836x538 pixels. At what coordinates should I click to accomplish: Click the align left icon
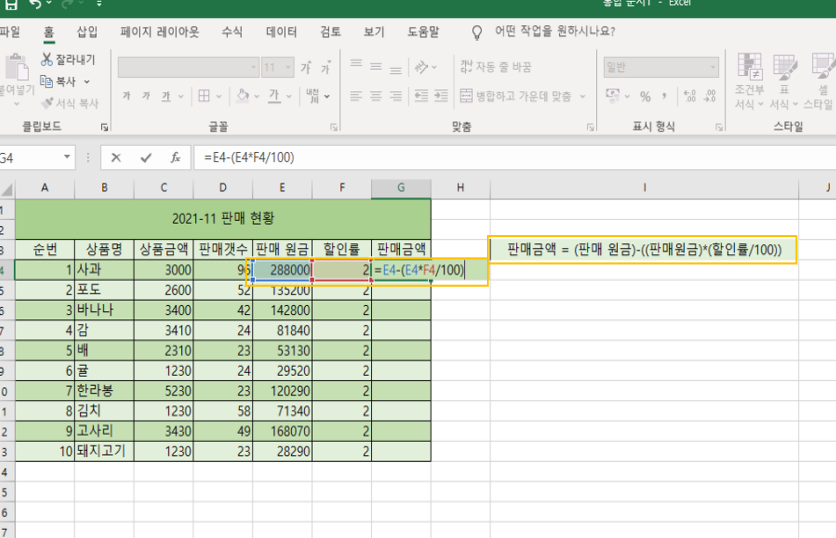click(x=356, y=96)
